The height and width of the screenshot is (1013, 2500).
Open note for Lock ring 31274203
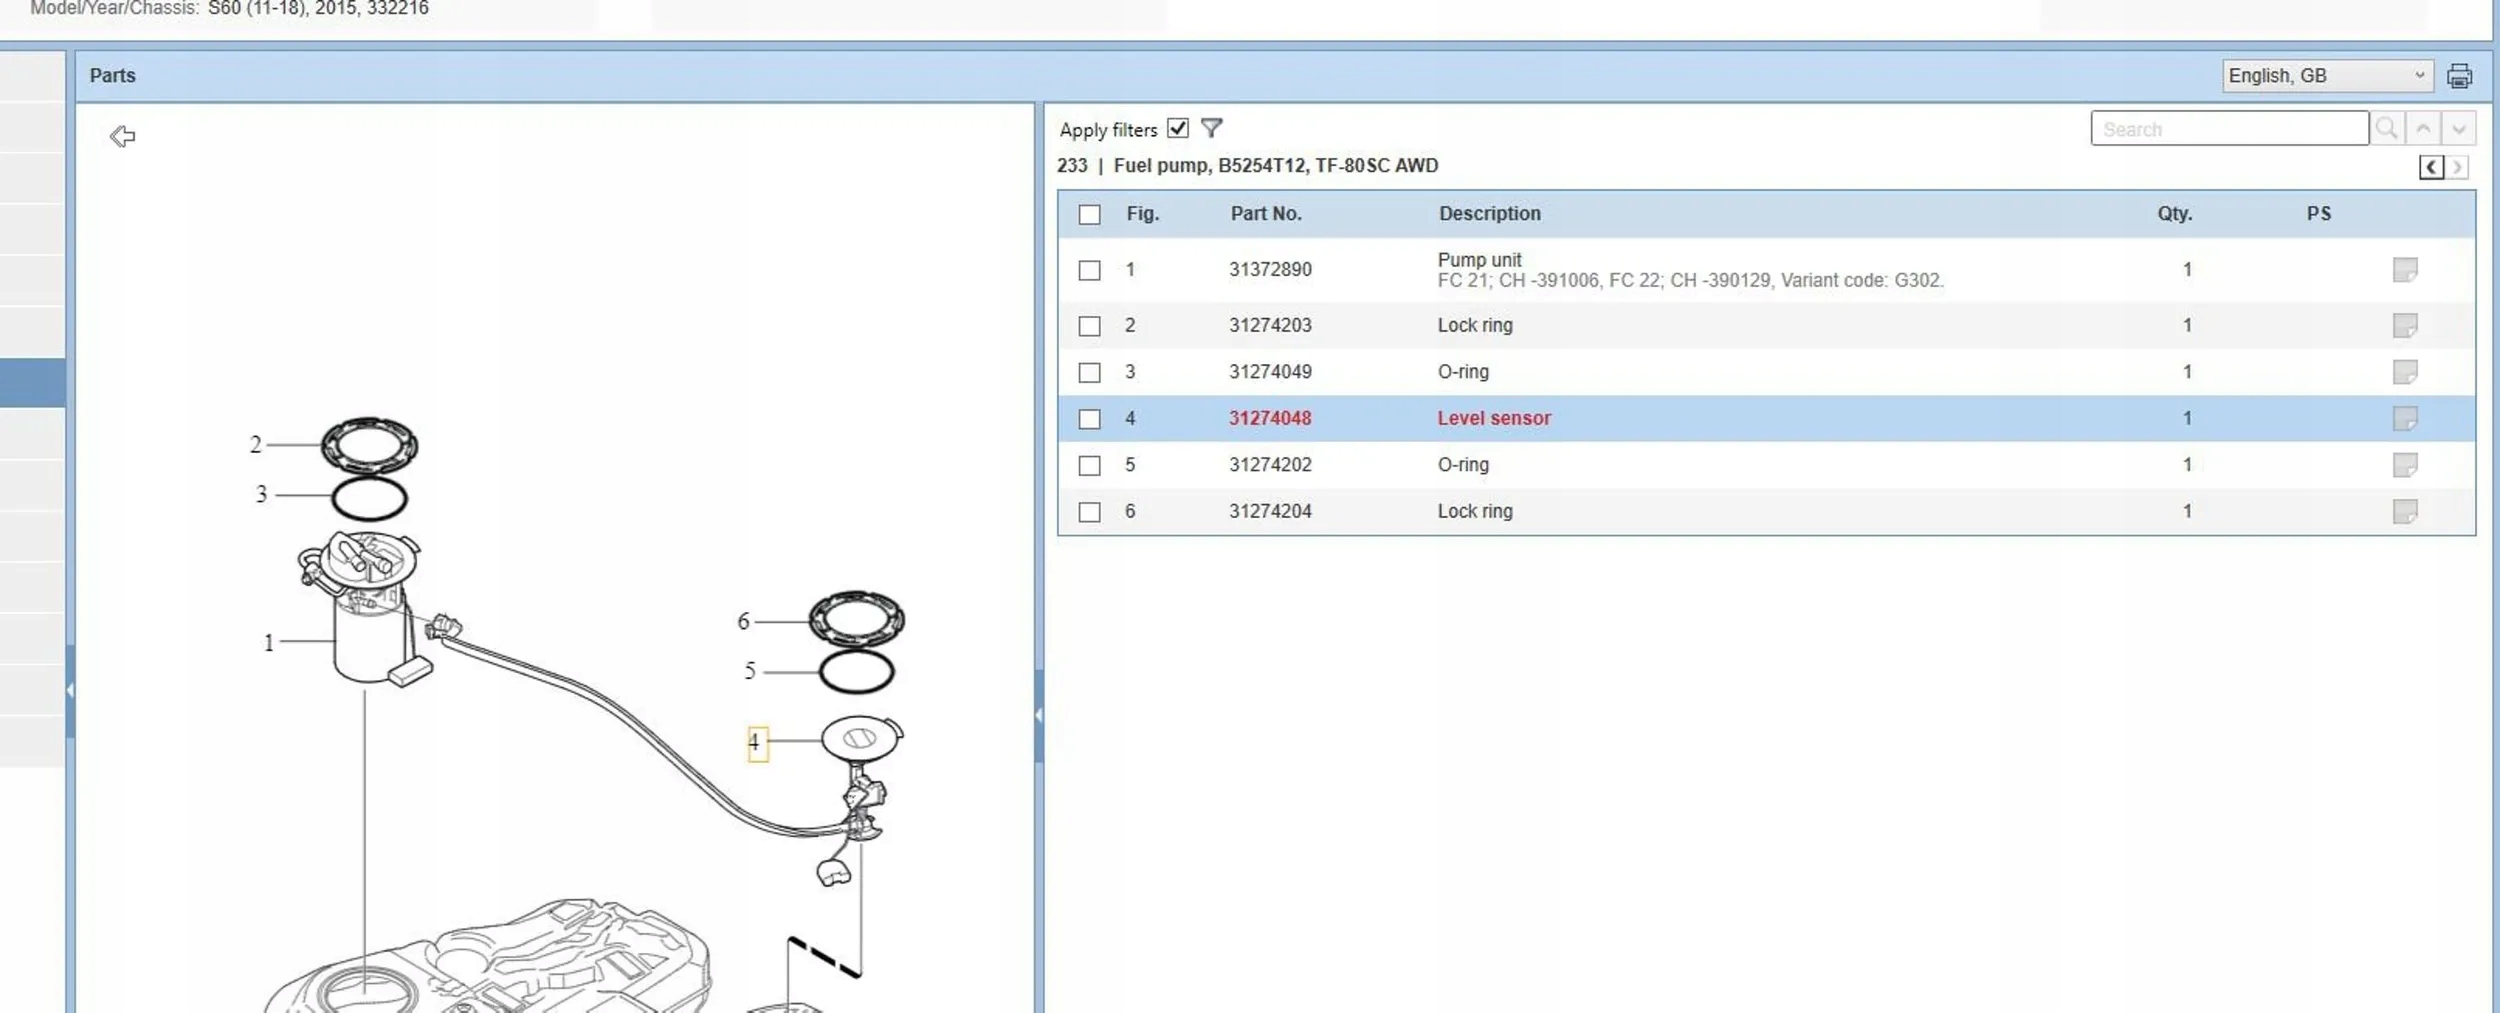coord(2405,326)
